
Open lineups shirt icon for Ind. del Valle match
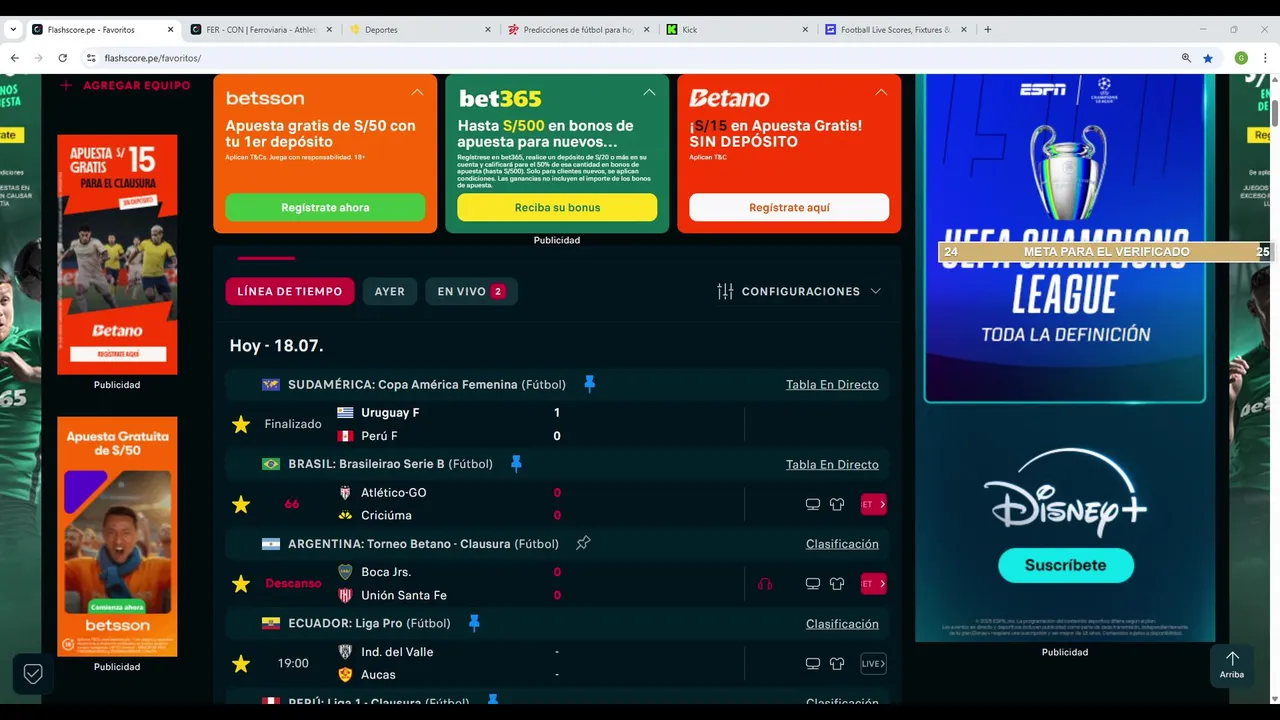pos(837,663)
